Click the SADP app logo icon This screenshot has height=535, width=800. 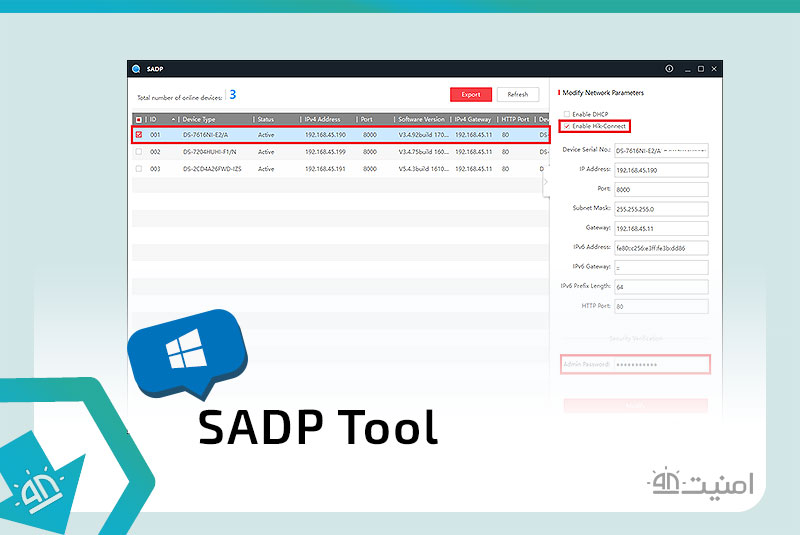(136, 69)
